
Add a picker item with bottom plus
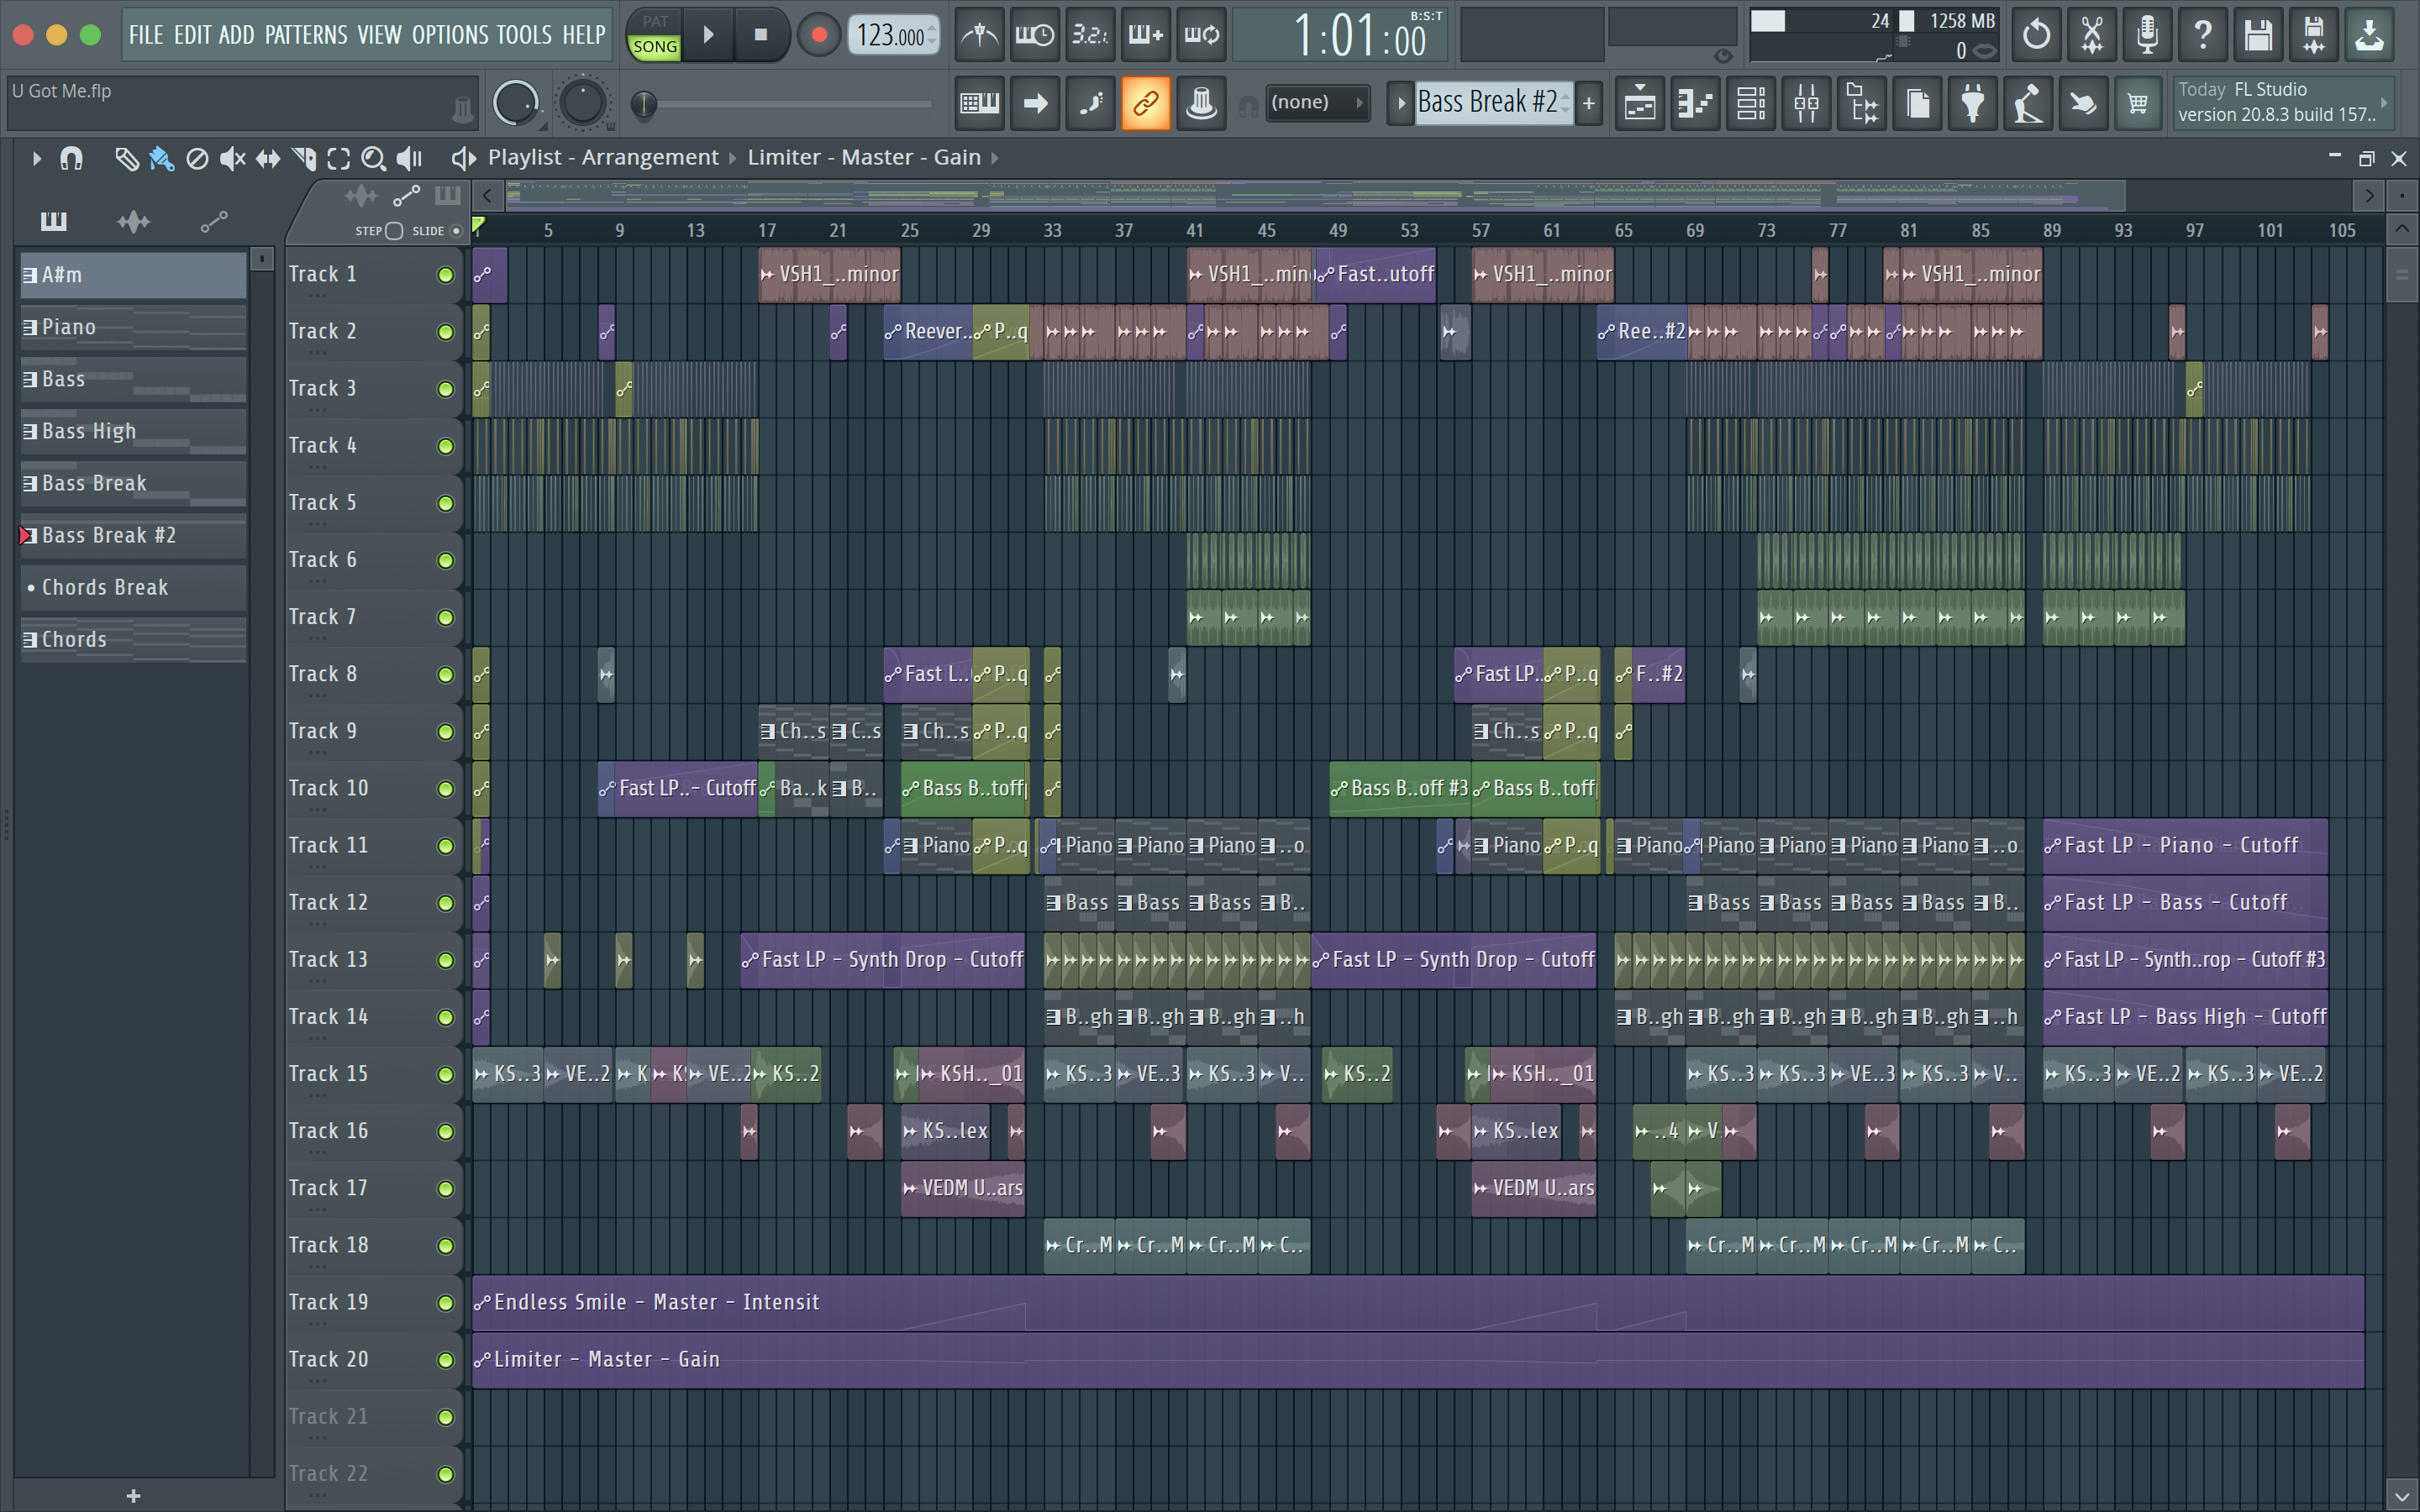(x=134, y=1496)
